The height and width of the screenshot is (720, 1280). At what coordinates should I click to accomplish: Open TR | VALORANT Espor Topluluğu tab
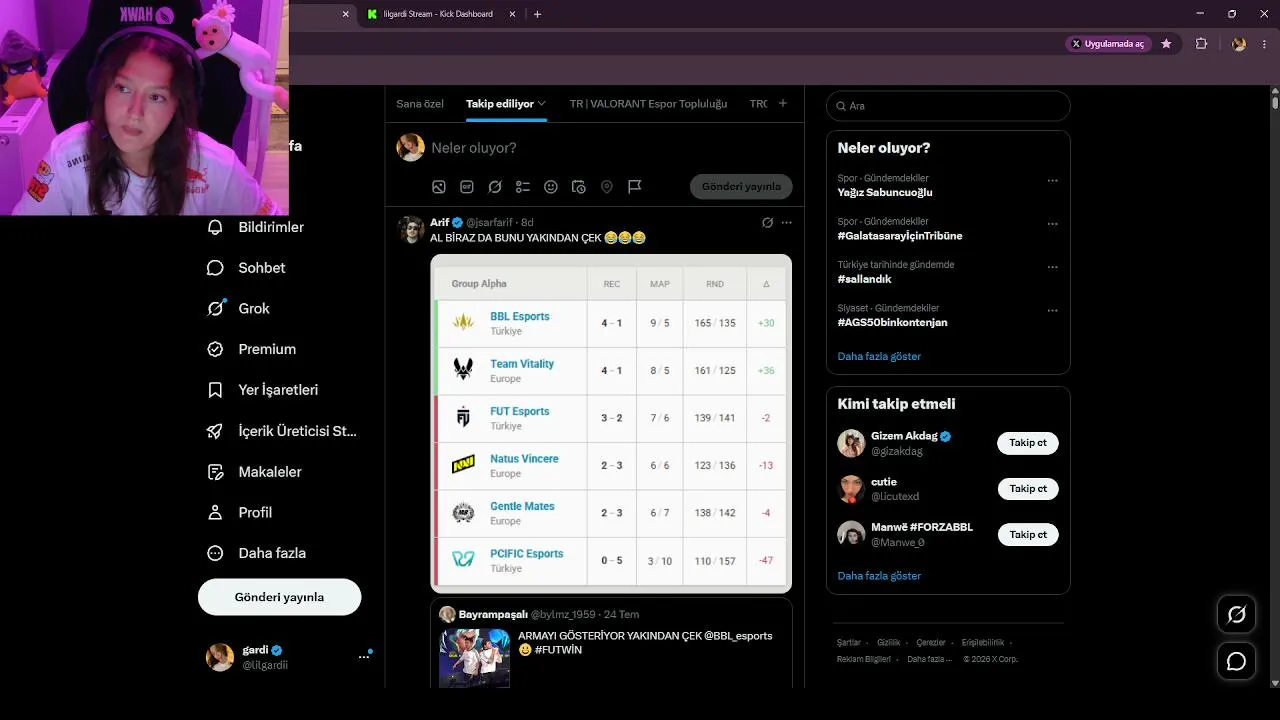pos(648,103)
